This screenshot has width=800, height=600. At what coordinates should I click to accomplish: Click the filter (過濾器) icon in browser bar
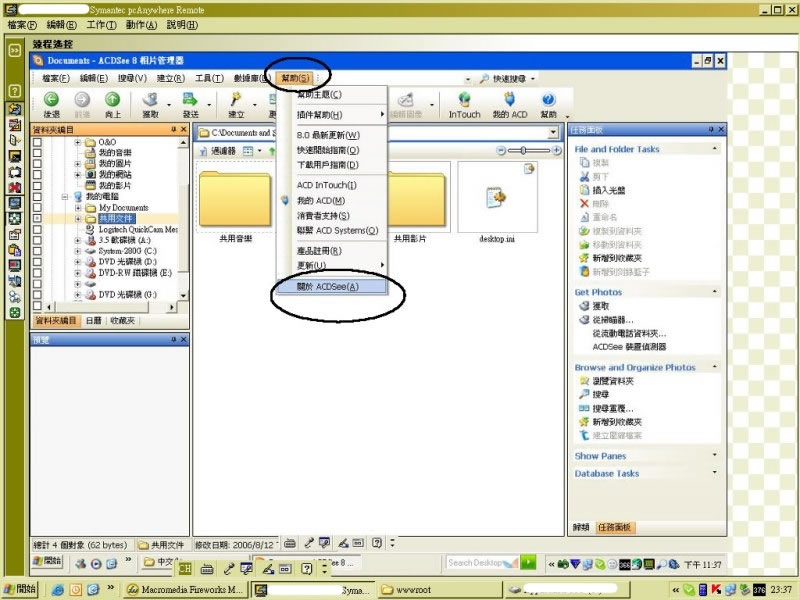(203, 151)
